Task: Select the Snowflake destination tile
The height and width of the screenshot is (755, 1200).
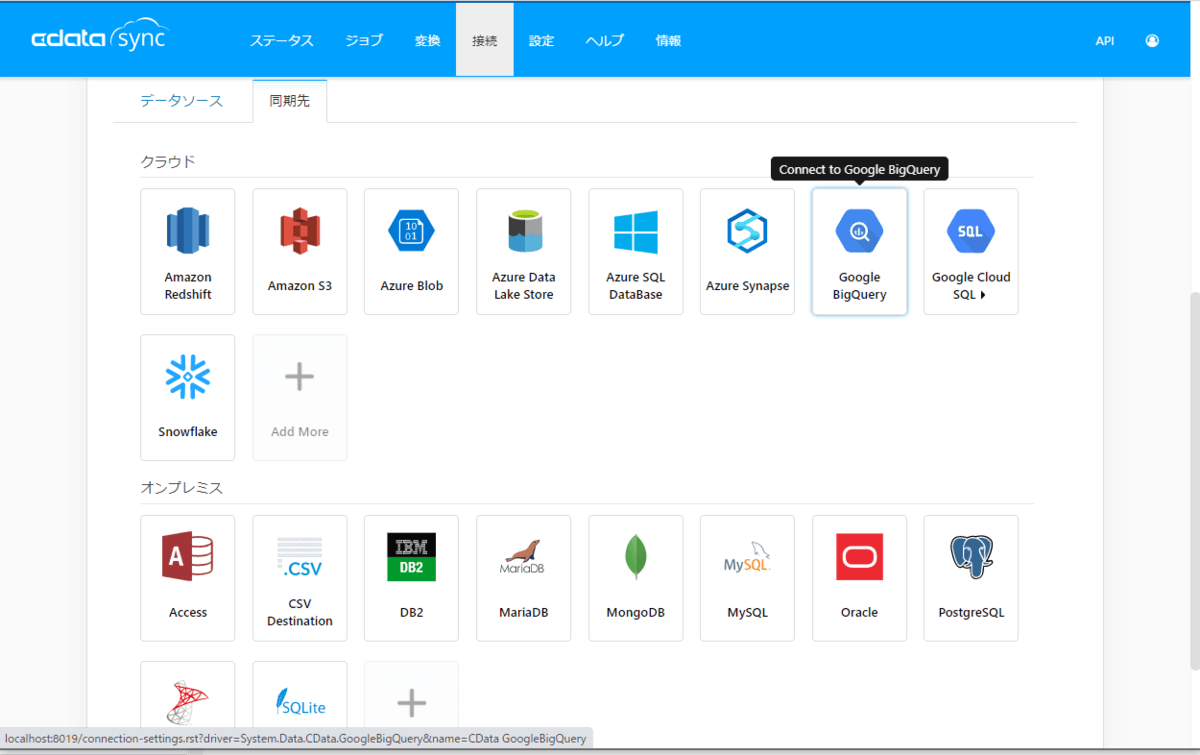Action: 188,398
